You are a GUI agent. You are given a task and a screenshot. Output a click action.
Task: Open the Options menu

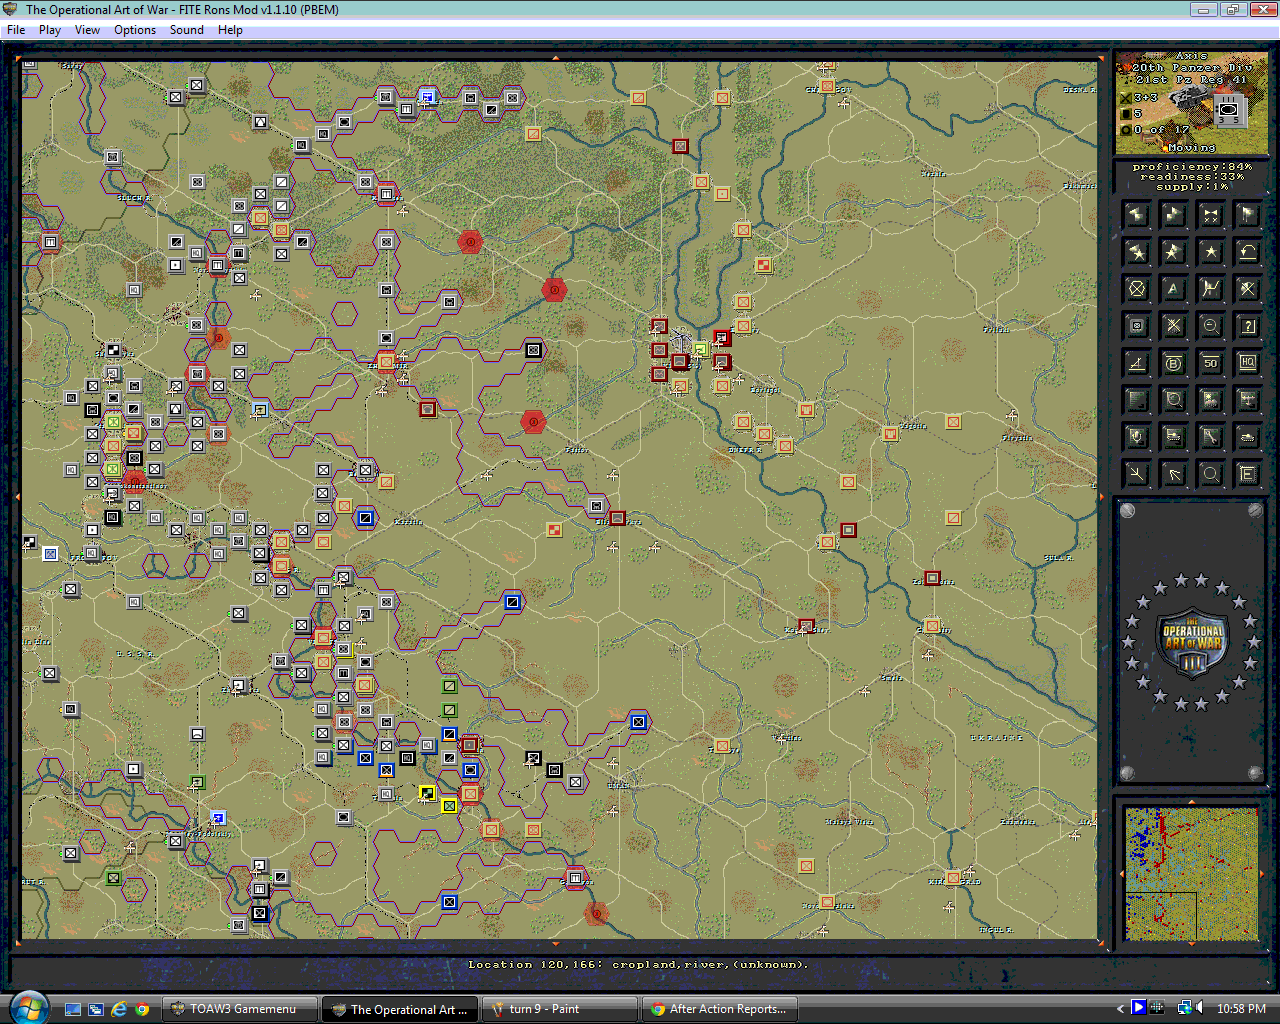coord(135,30)
